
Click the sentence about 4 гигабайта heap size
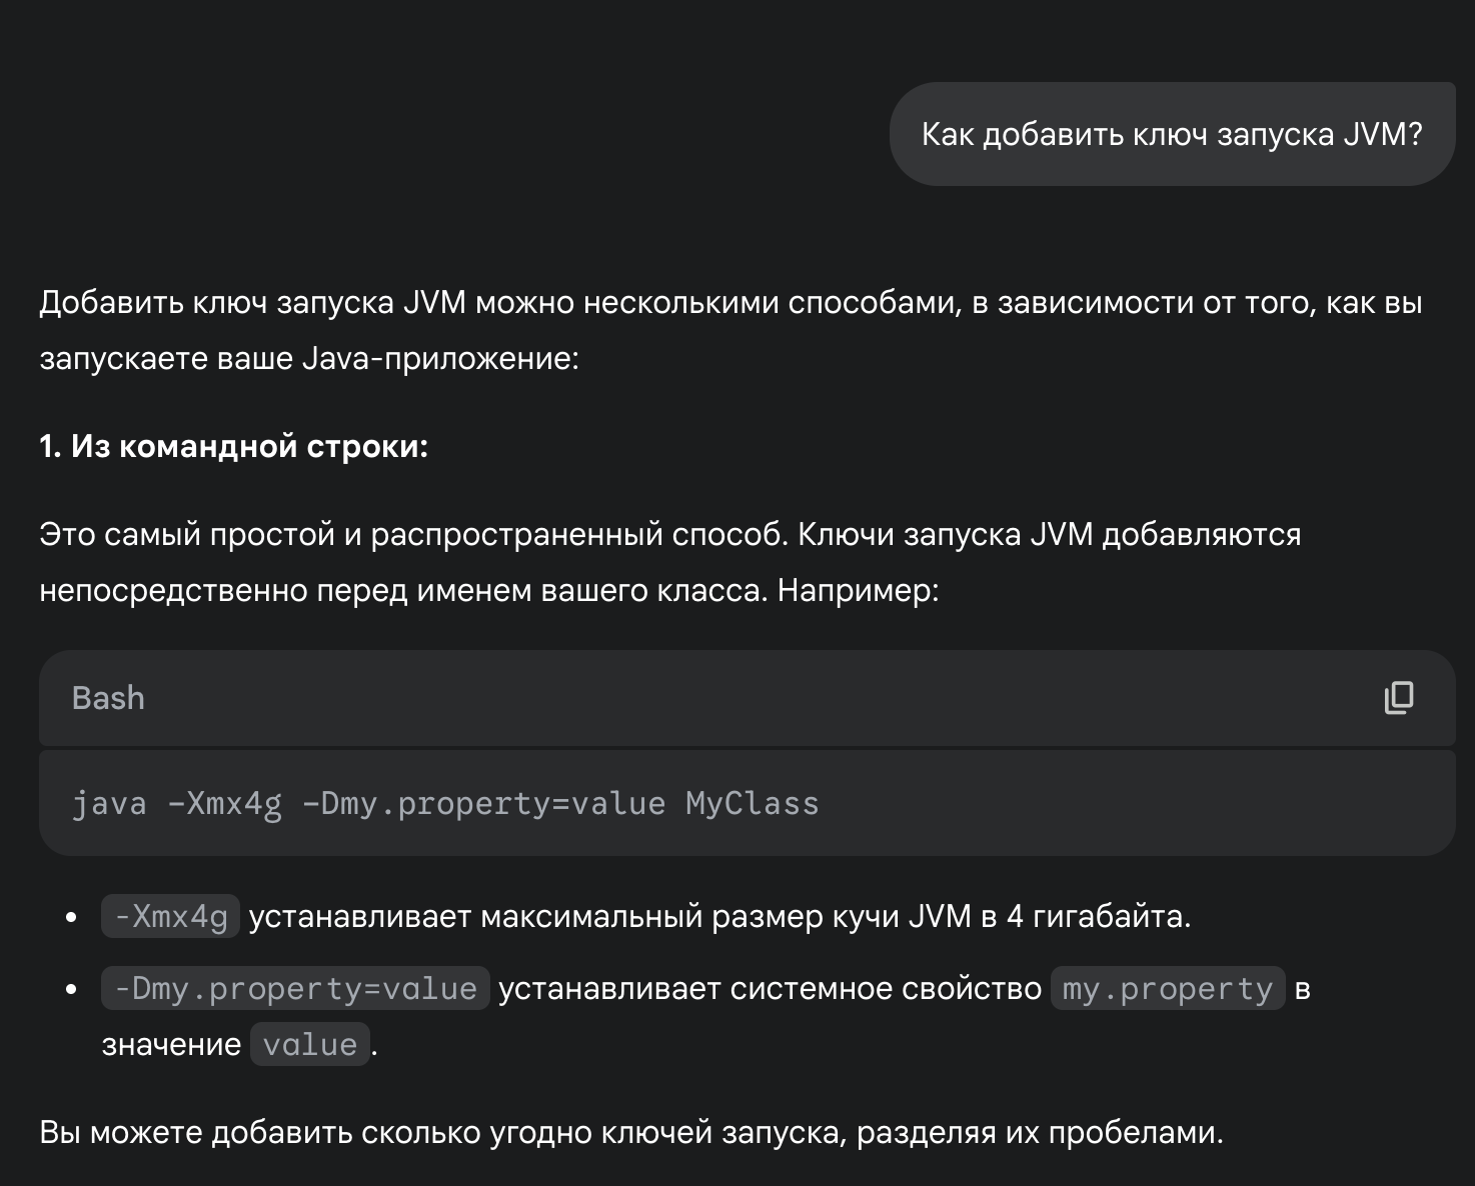pyautogui.click(x=720, y=916)
